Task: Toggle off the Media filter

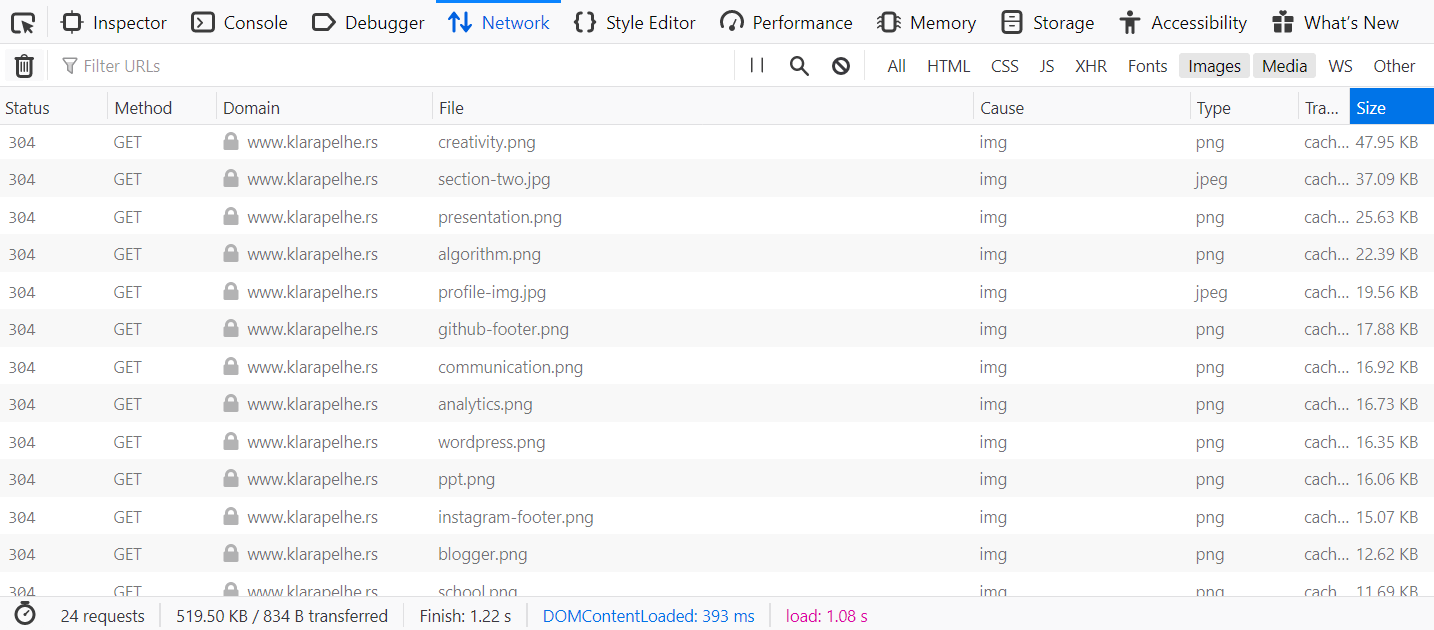Action: click(x=1284, y=65)
